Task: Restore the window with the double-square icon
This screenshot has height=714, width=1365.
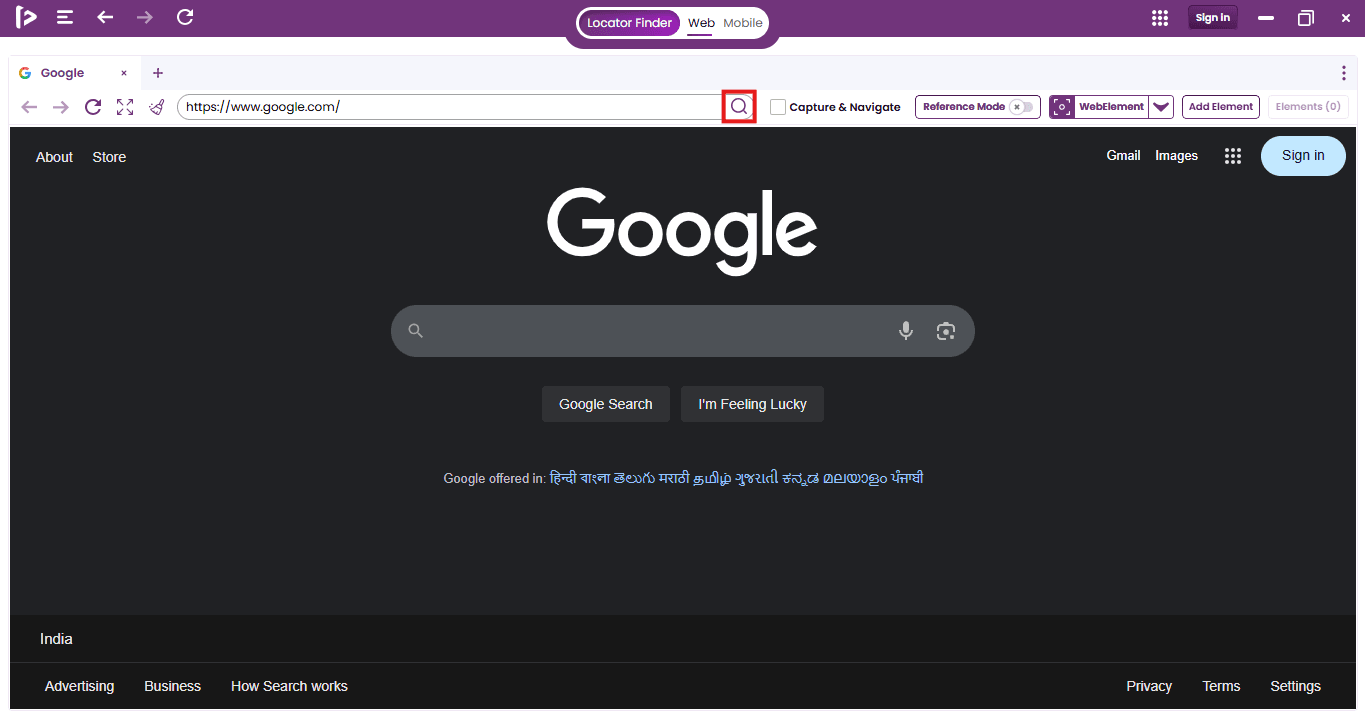Action: pos(1306,18)
